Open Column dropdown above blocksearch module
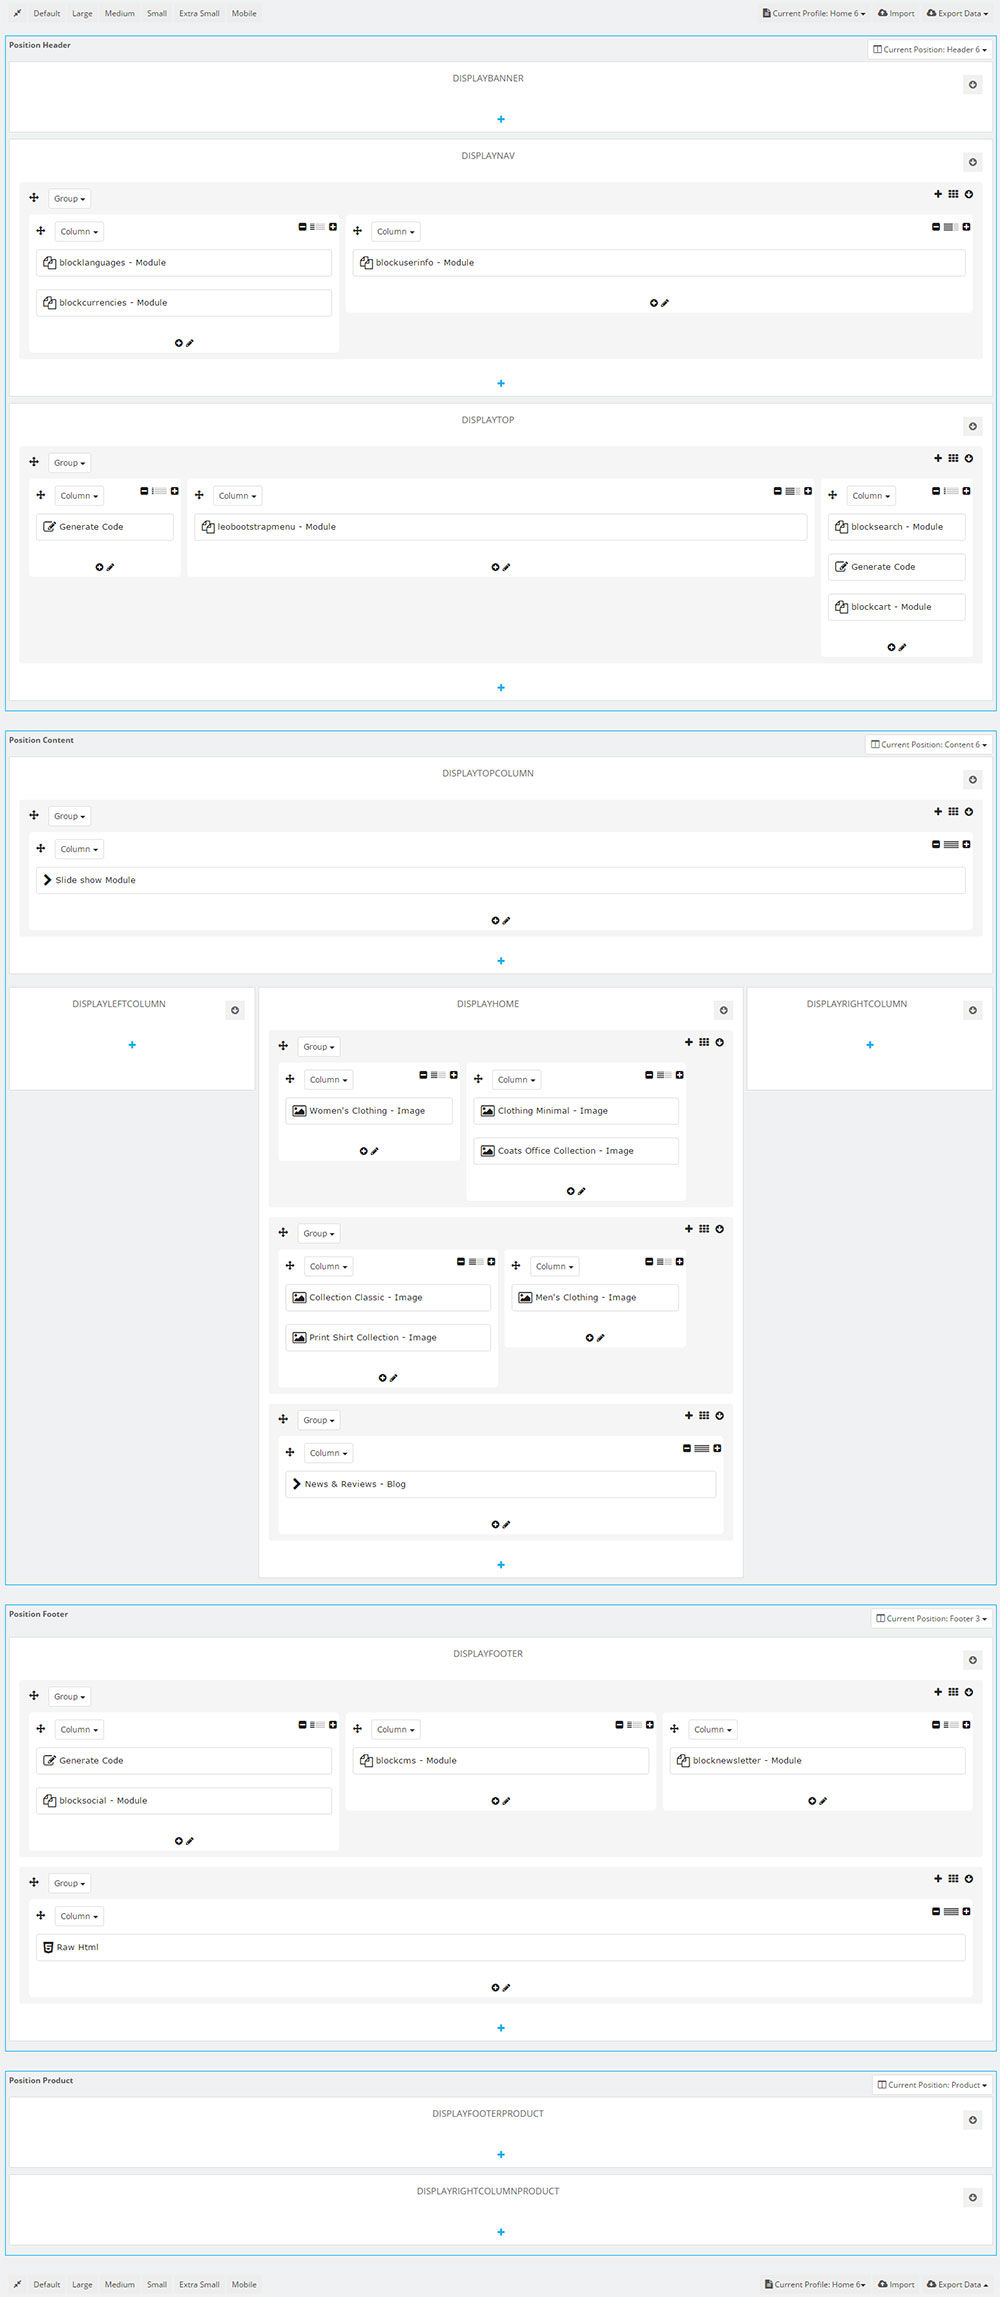Viewport: 1000px width, 2297px height. 871,495
